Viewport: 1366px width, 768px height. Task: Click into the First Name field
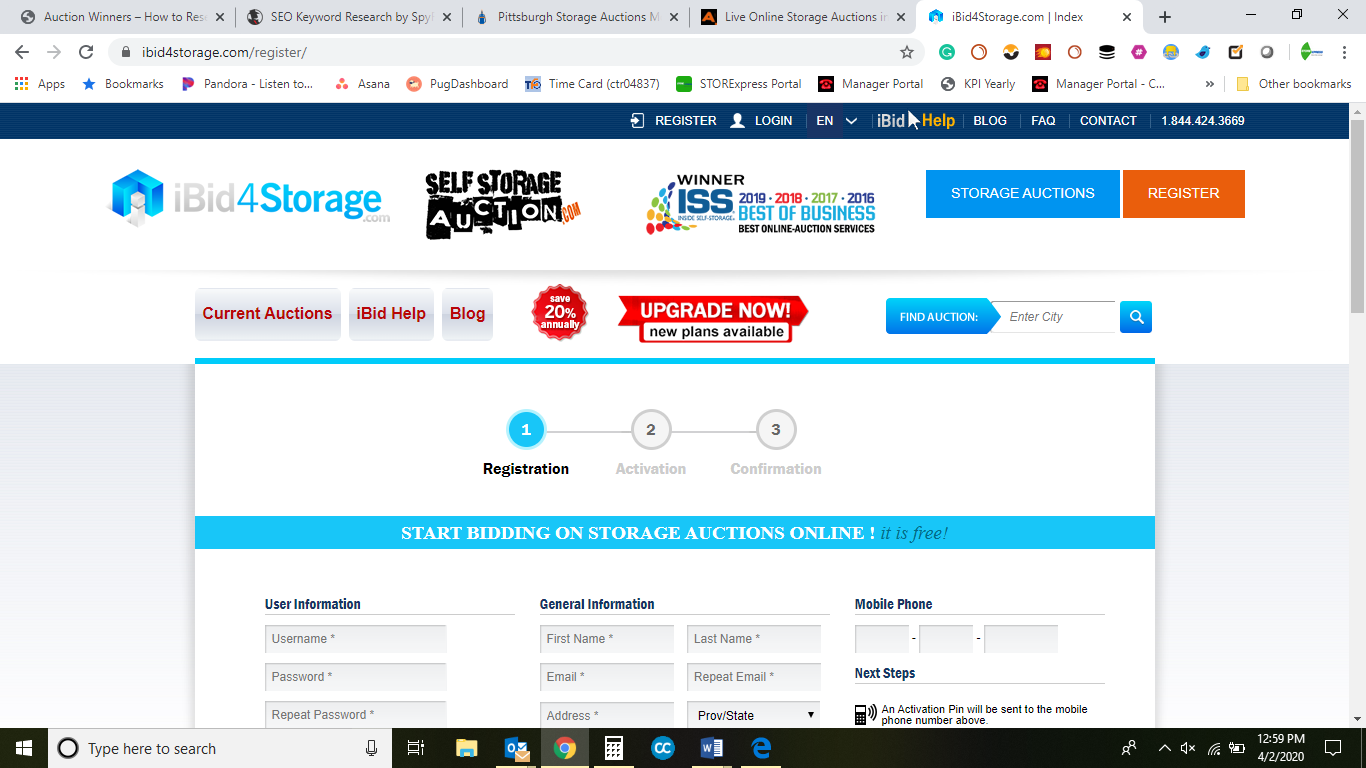607,639
